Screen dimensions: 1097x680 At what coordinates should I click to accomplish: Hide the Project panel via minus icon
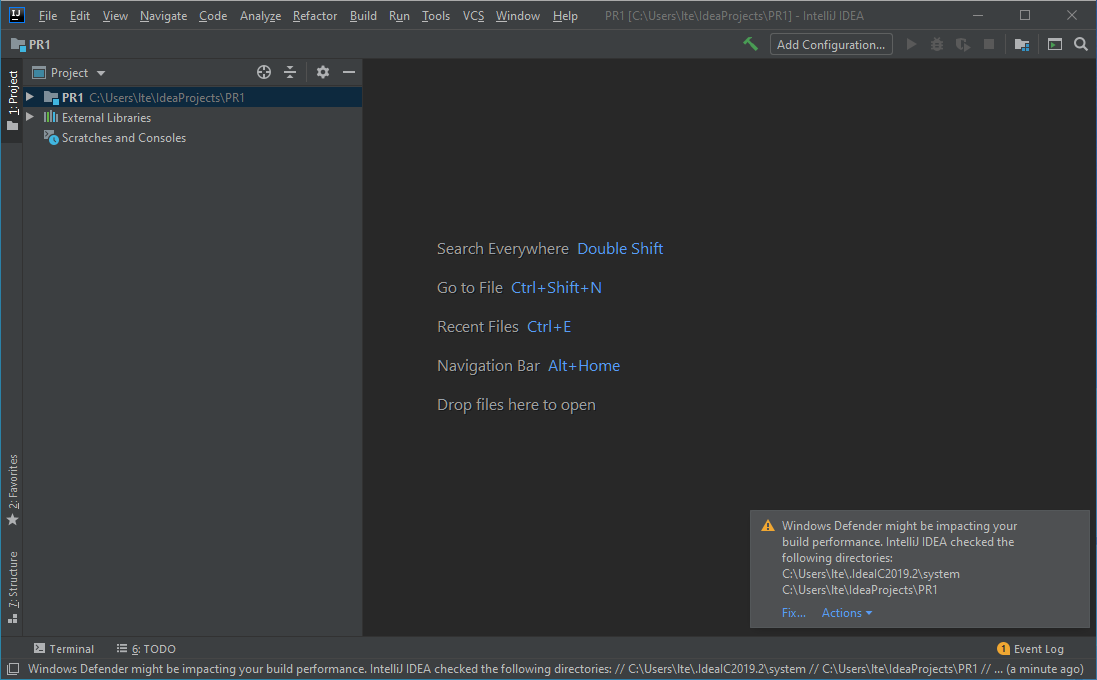point(348,72)
